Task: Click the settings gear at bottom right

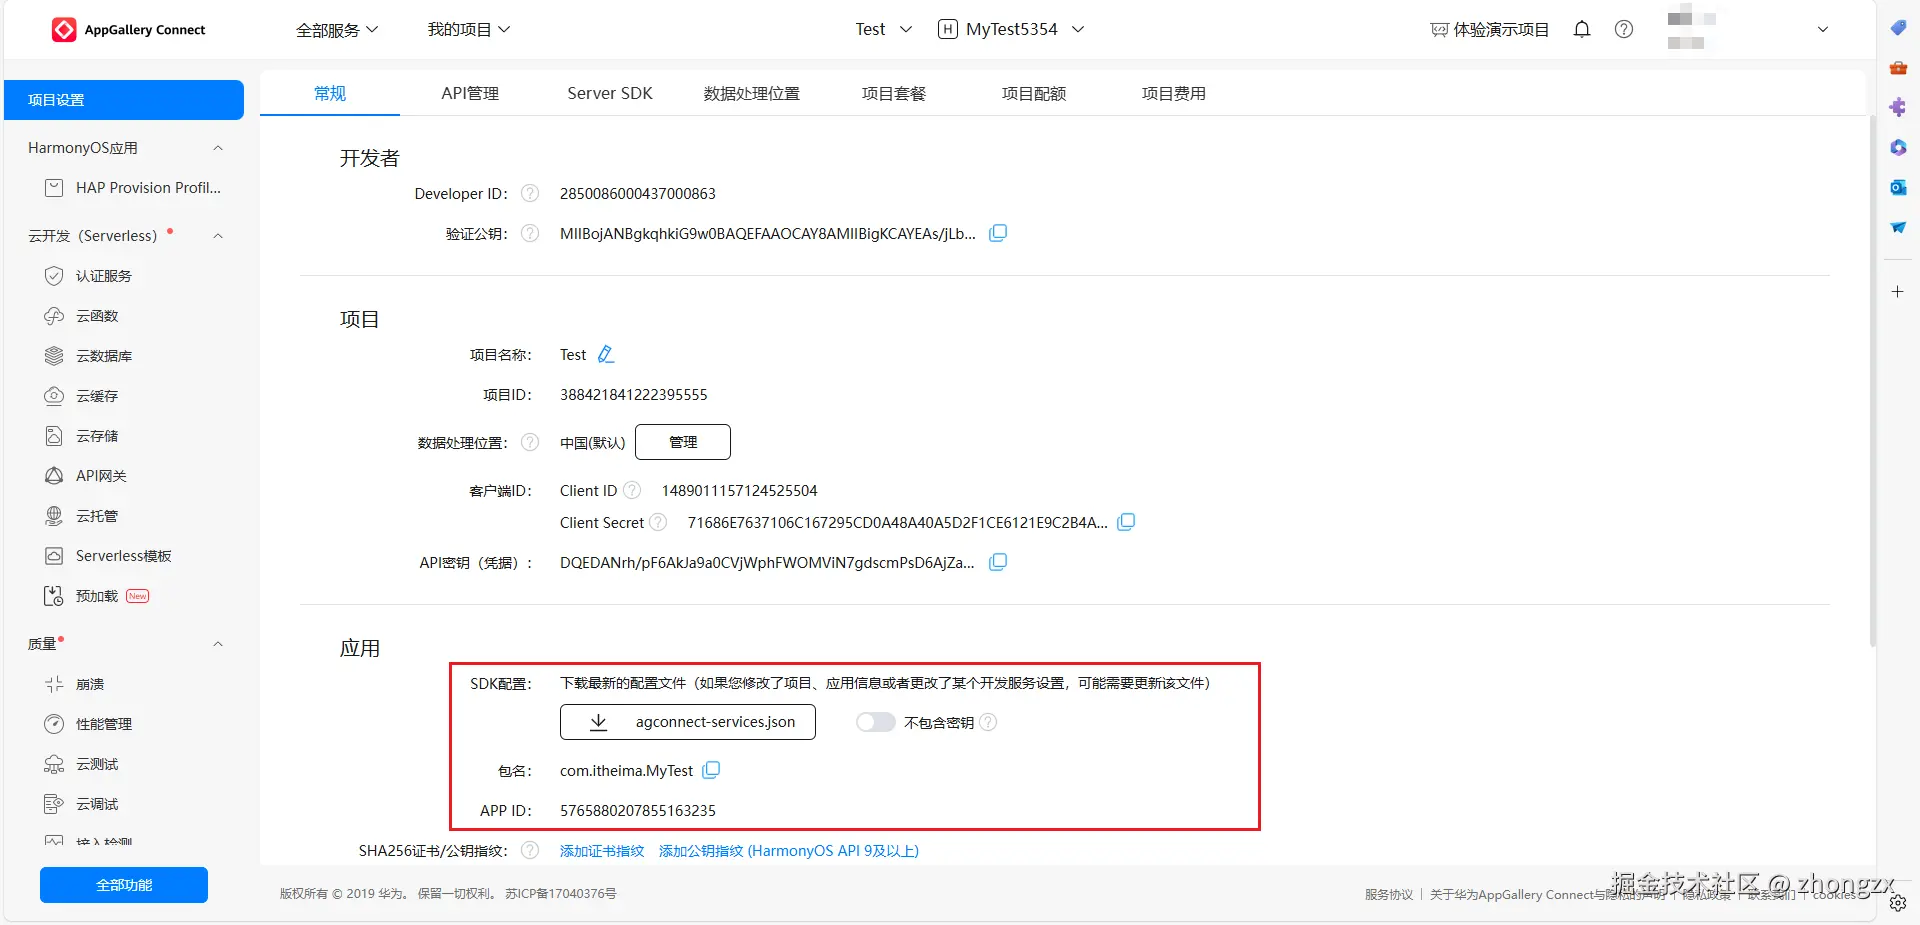Action: click(x=1898, y=903)
